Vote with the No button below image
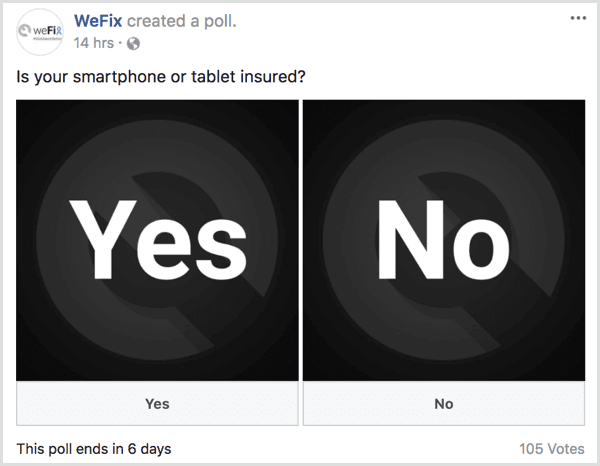600x466 pixels. coord(443,404)
